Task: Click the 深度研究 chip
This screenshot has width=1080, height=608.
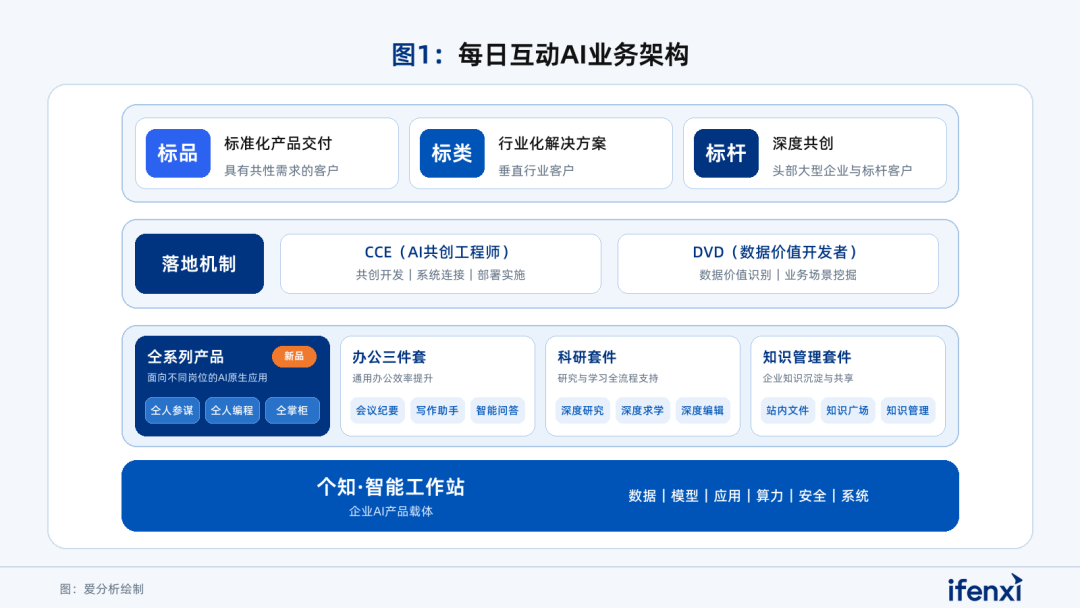Action: [583, 410]
